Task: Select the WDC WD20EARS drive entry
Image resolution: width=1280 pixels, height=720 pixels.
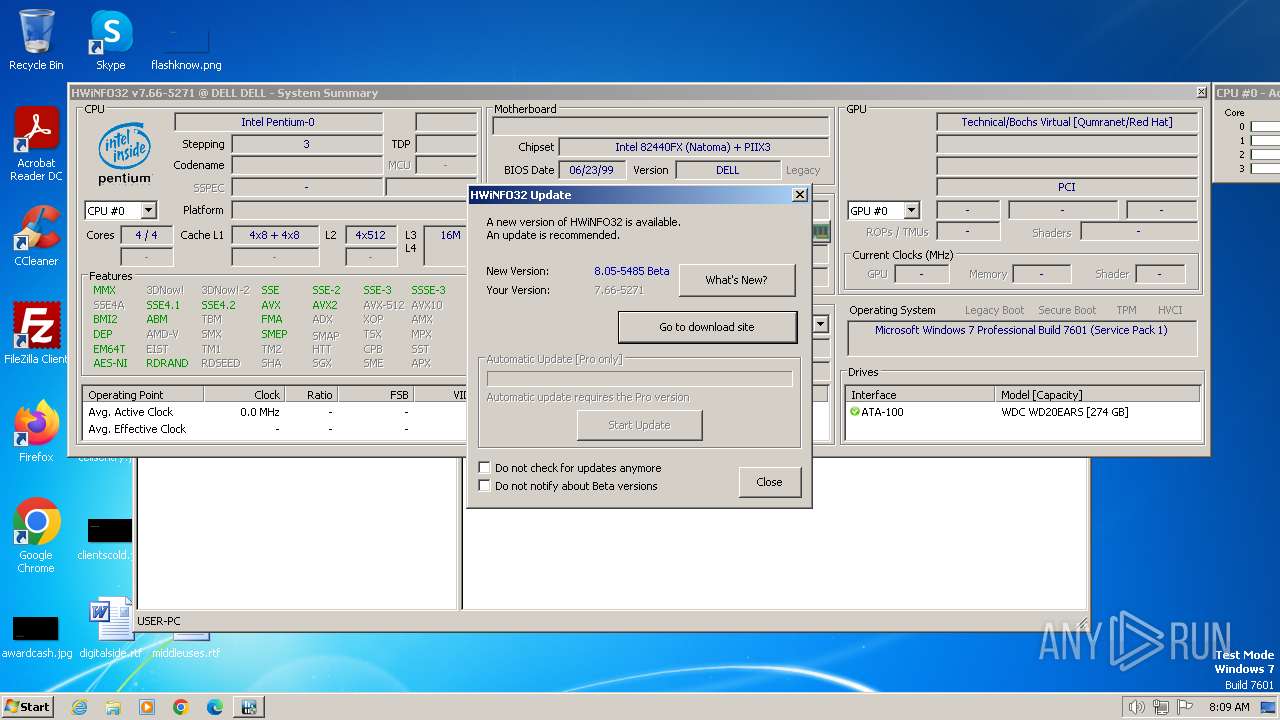Action: pos(1064,412)
